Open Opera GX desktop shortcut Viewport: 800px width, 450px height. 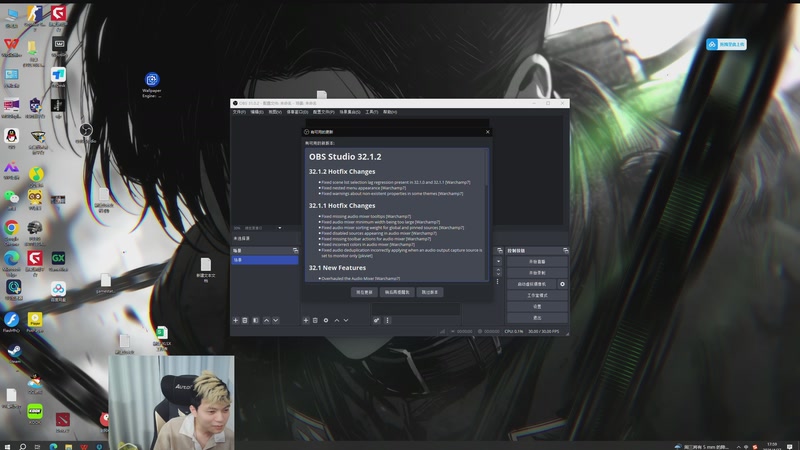pos(58,261)
